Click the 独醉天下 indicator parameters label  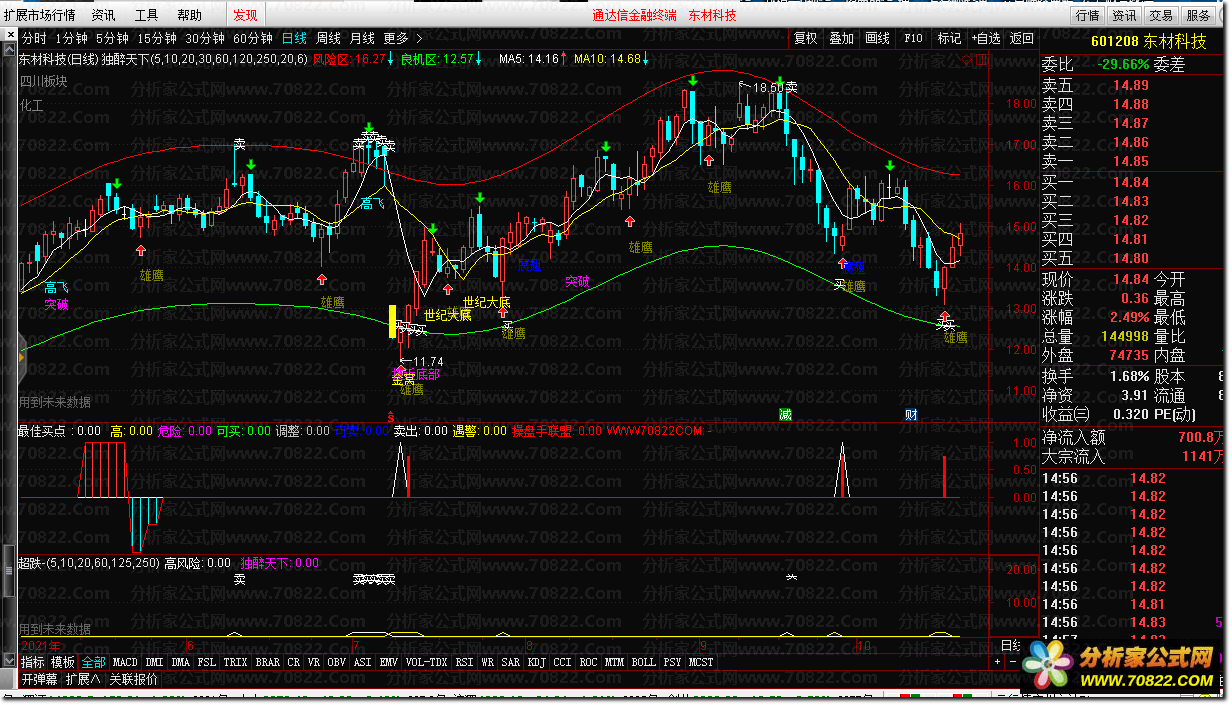(205, 59)
